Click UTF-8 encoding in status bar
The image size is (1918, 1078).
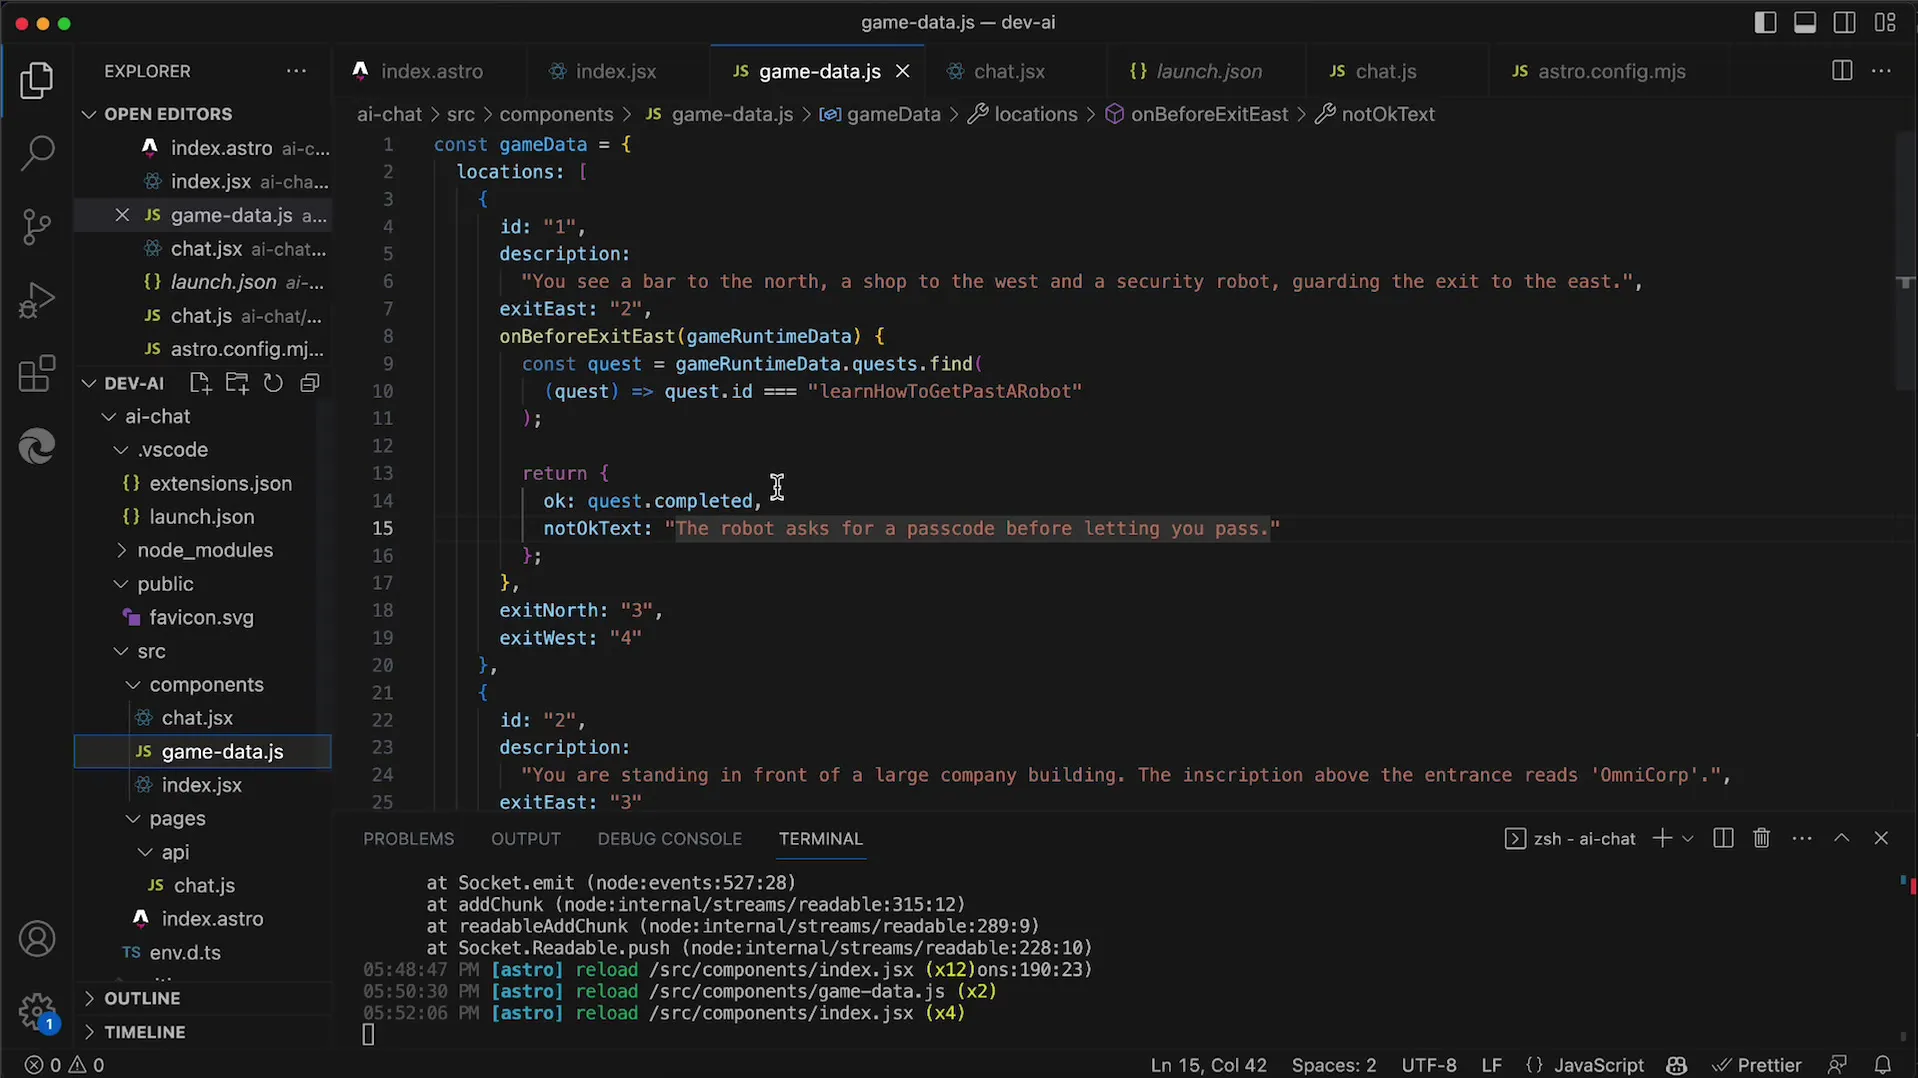point(1428,1065)
